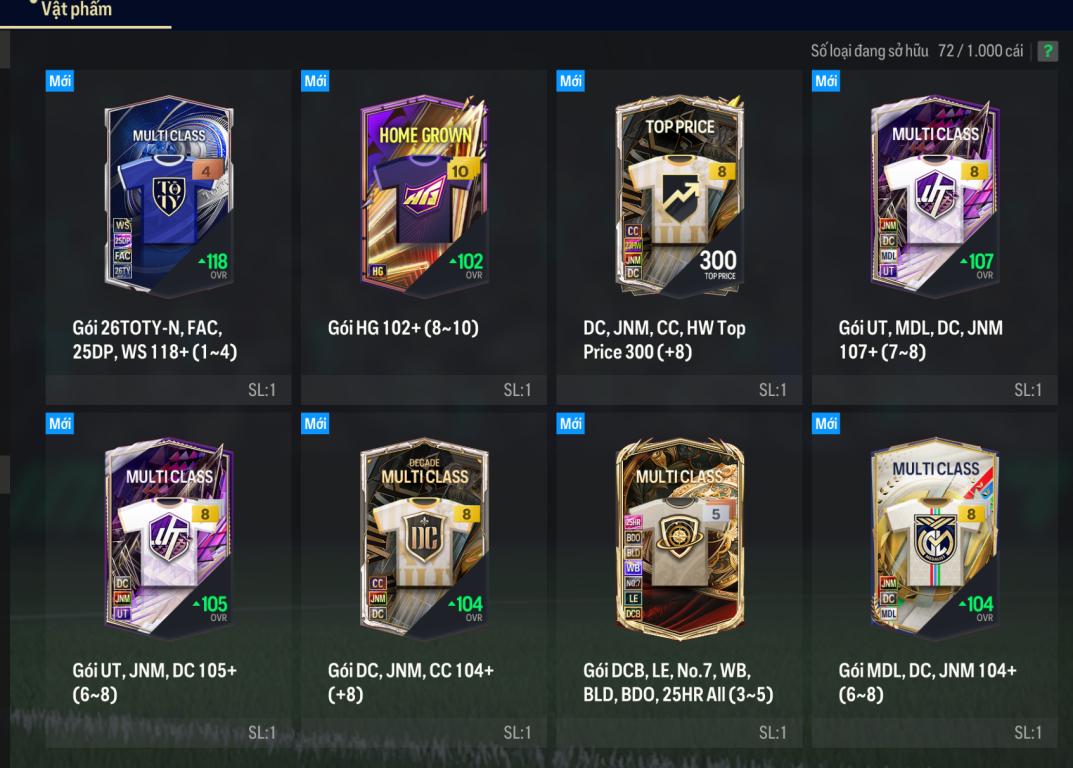Select the Multi Class 107 OVR pack card
The image size is (1073, 768).
point(935,196)
